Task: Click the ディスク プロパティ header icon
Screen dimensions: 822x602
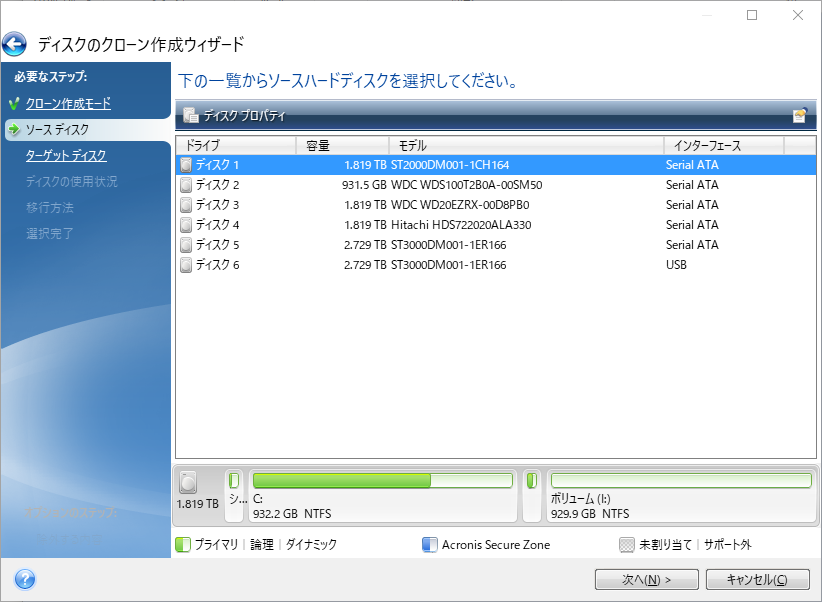Action: click(191, 115)
